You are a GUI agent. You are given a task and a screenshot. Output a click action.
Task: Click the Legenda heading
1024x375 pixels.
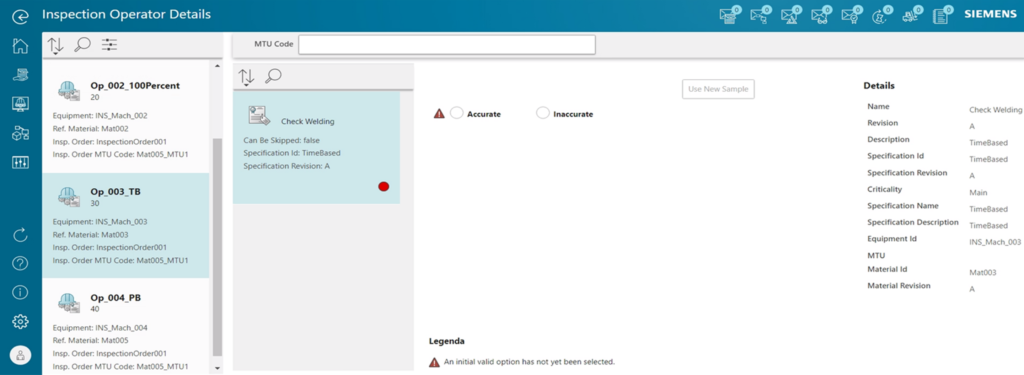(x=447, y=341)
